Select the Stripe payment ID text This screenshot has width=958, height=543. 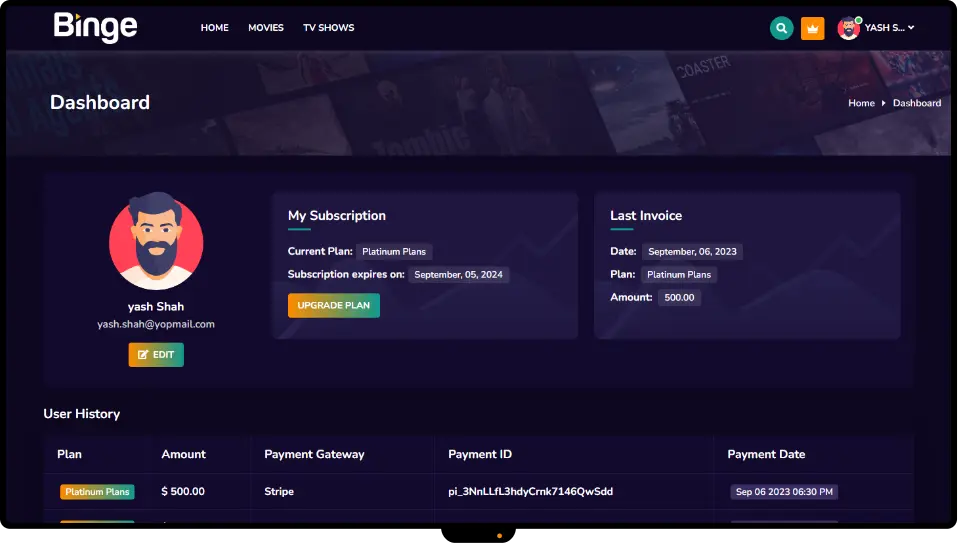530,492
